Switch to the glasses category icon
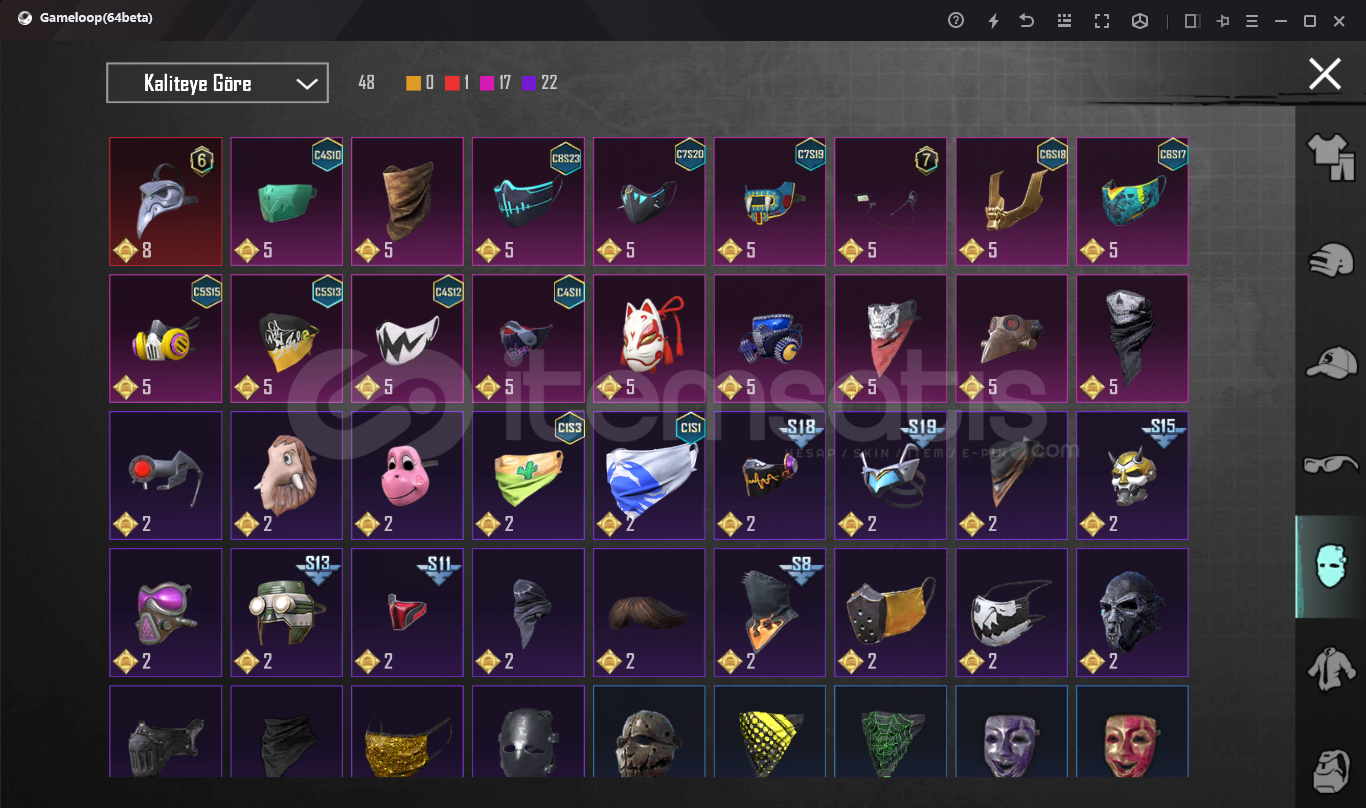This screenshot has height=808, width=1366. (1331, 464)
